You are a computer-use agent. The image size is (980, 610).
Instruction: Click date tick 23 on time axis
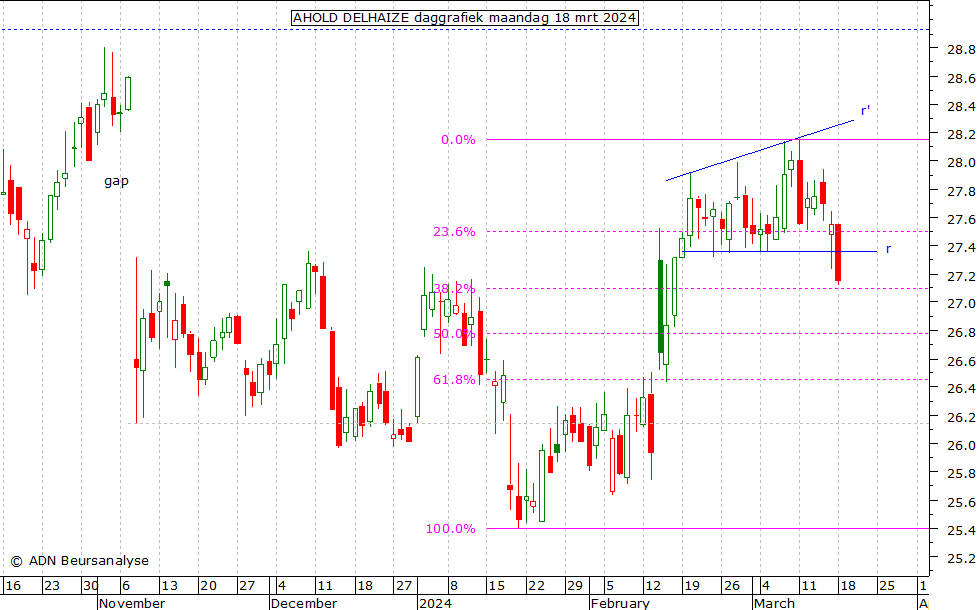(x=52, y=586)
